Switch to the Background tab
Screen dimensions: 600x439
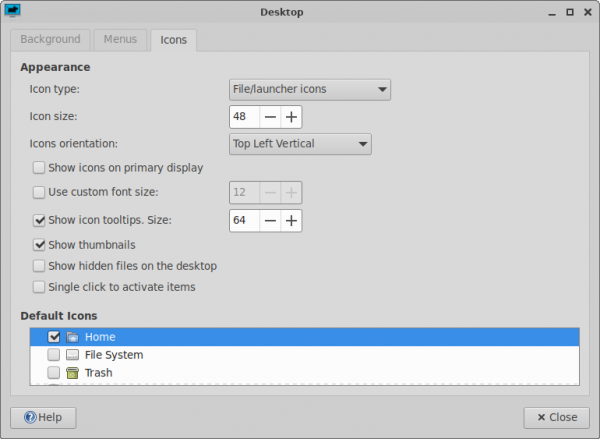[x=51, y=40]
